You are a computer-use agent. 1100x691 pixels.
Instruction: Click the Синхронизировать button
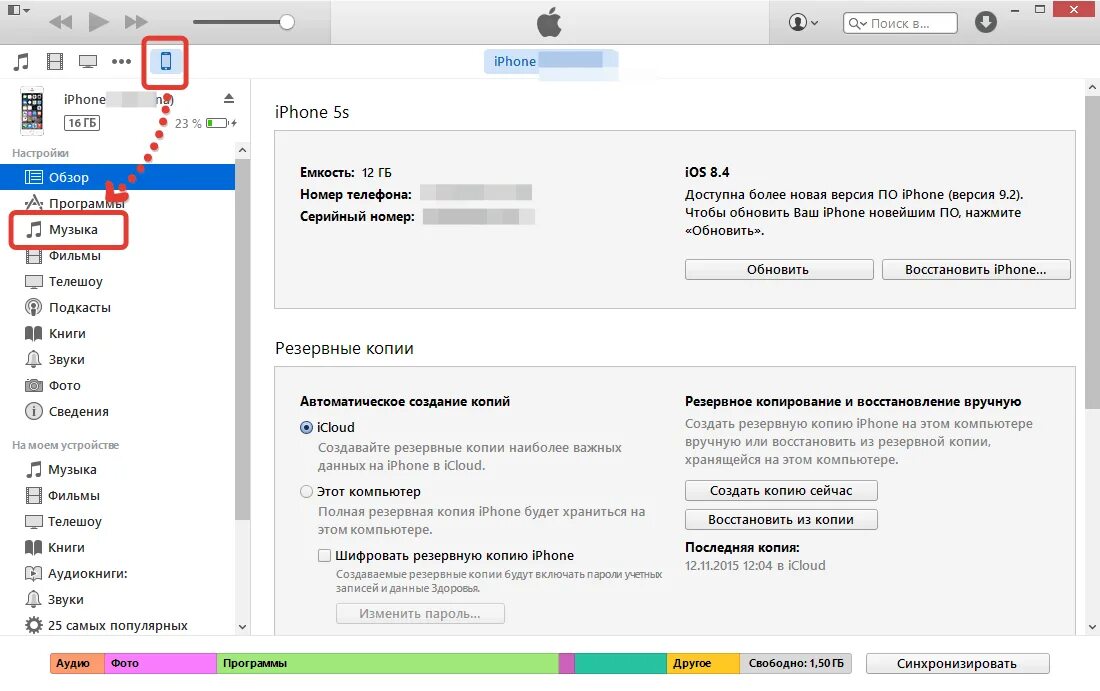tap(958, 664)
